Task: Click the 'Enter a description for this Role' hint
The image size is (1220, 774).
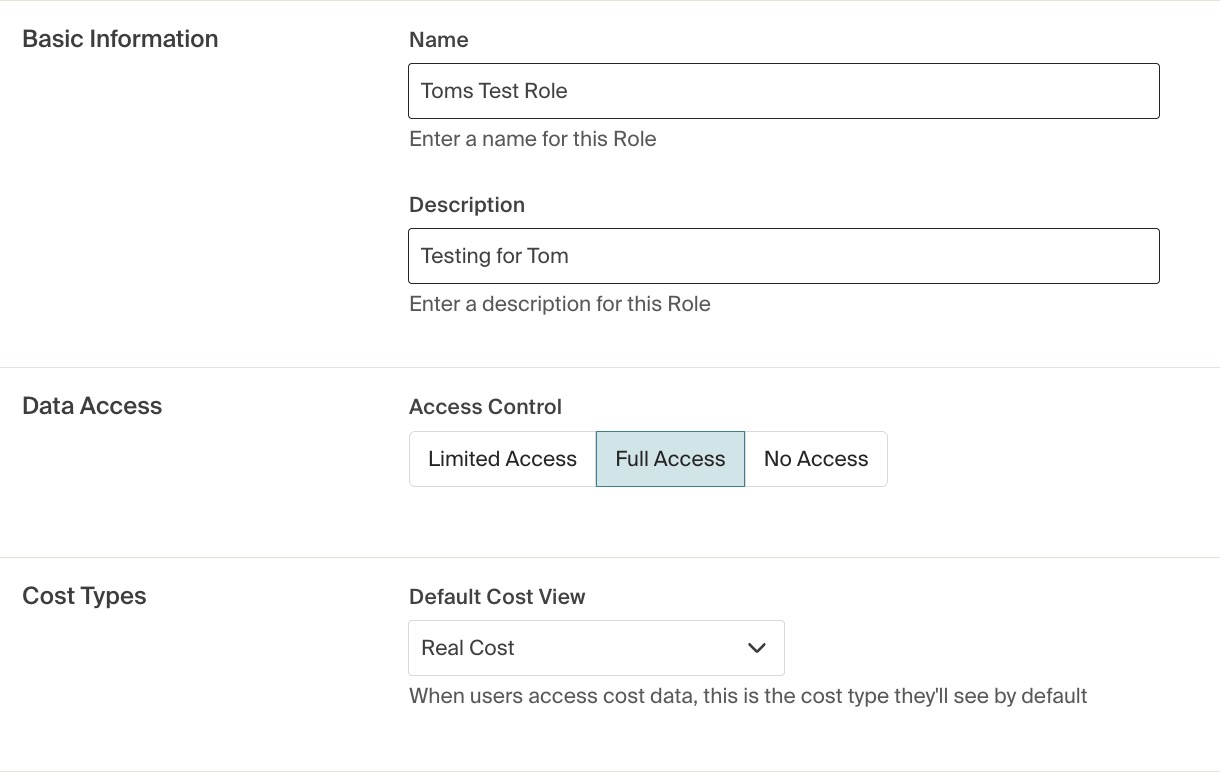Action: tap(560, 304)
